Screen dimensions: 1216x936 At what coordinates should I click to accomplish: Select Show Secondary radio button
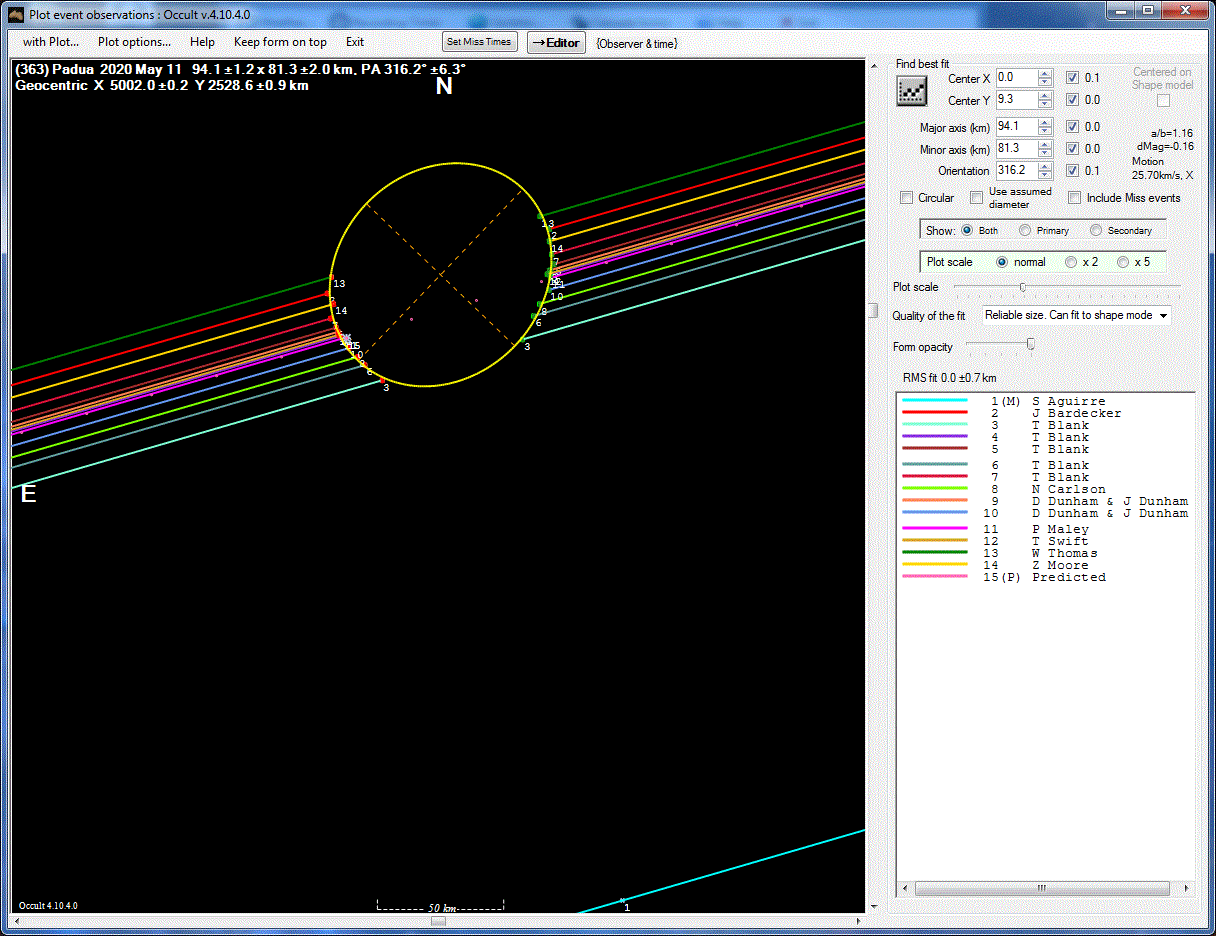click(x=1096, y=230)
